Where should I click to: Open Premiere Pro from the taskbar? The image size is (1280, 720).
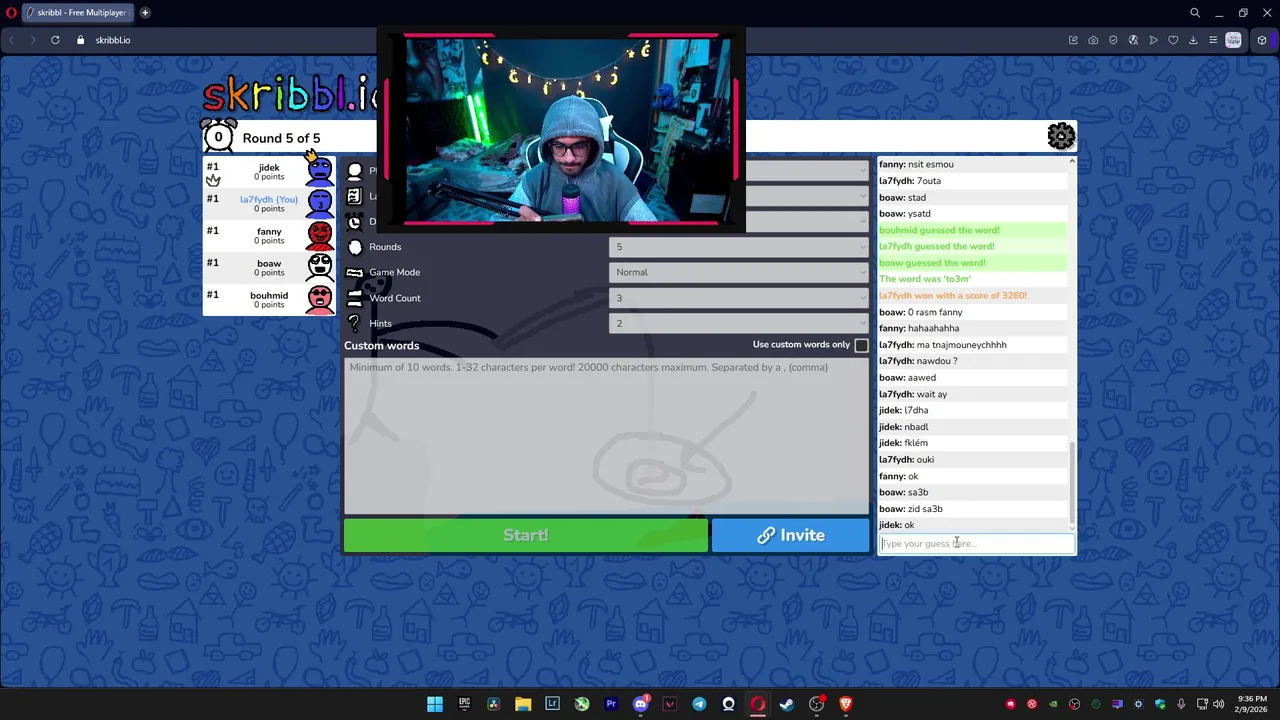click(611, 704)
